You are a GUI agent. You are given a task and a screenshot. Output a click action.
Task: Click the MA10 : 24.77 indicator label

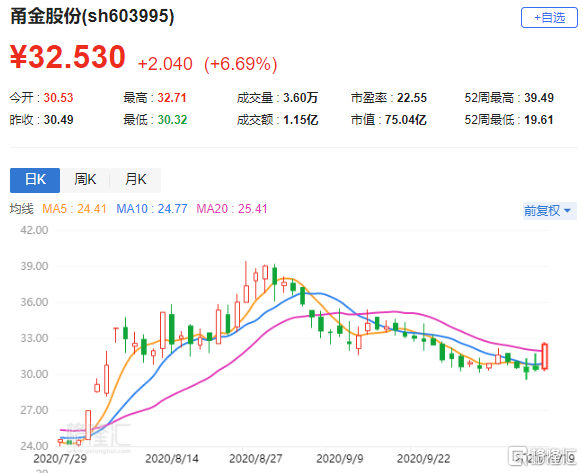coord(152,209)
